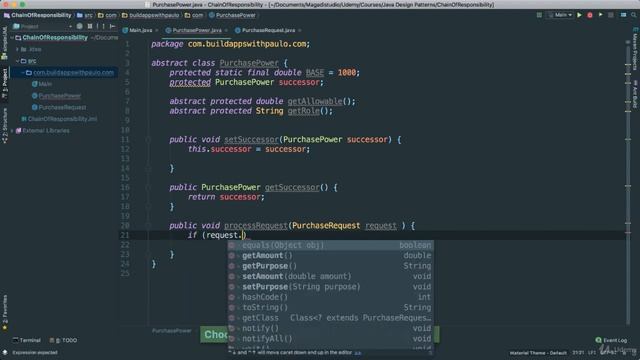Image resolution: width=640 pixels, height=360 pixels.
Task: Choose notifyAll() completion entry
Action: coord(330,339)
